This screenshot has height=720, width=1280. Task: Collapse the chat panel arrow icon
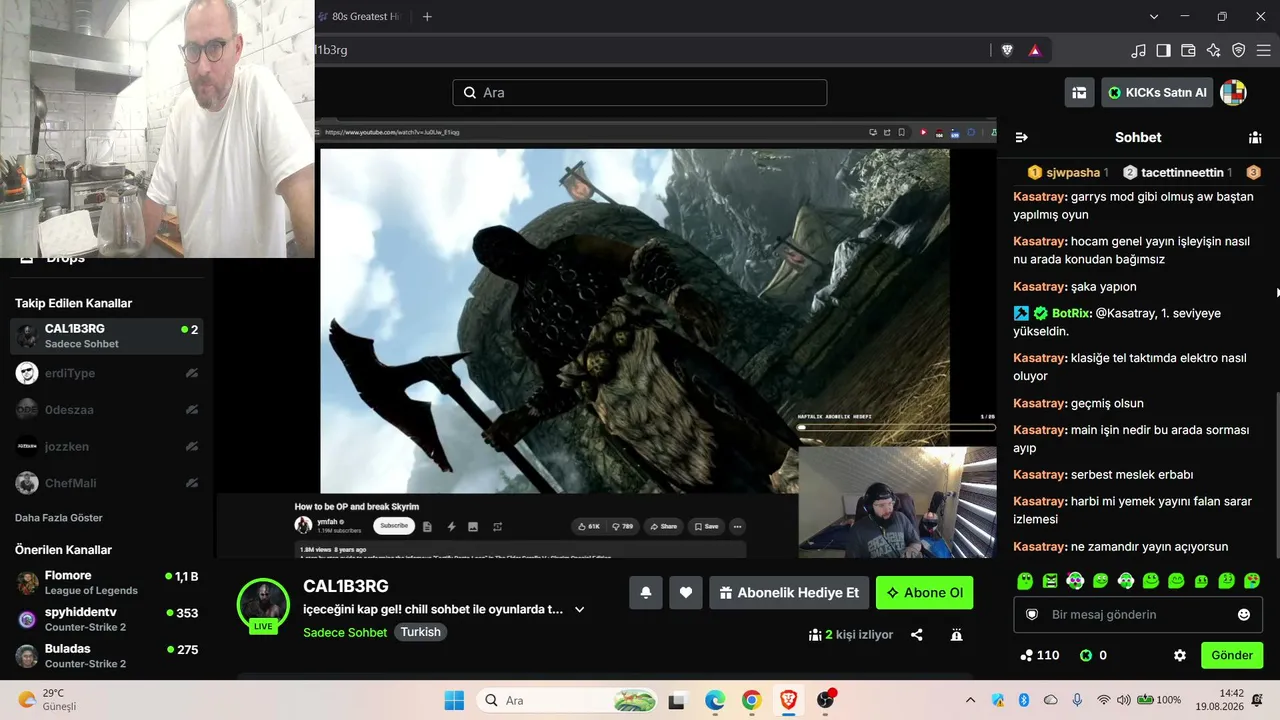pos(1021,137)
